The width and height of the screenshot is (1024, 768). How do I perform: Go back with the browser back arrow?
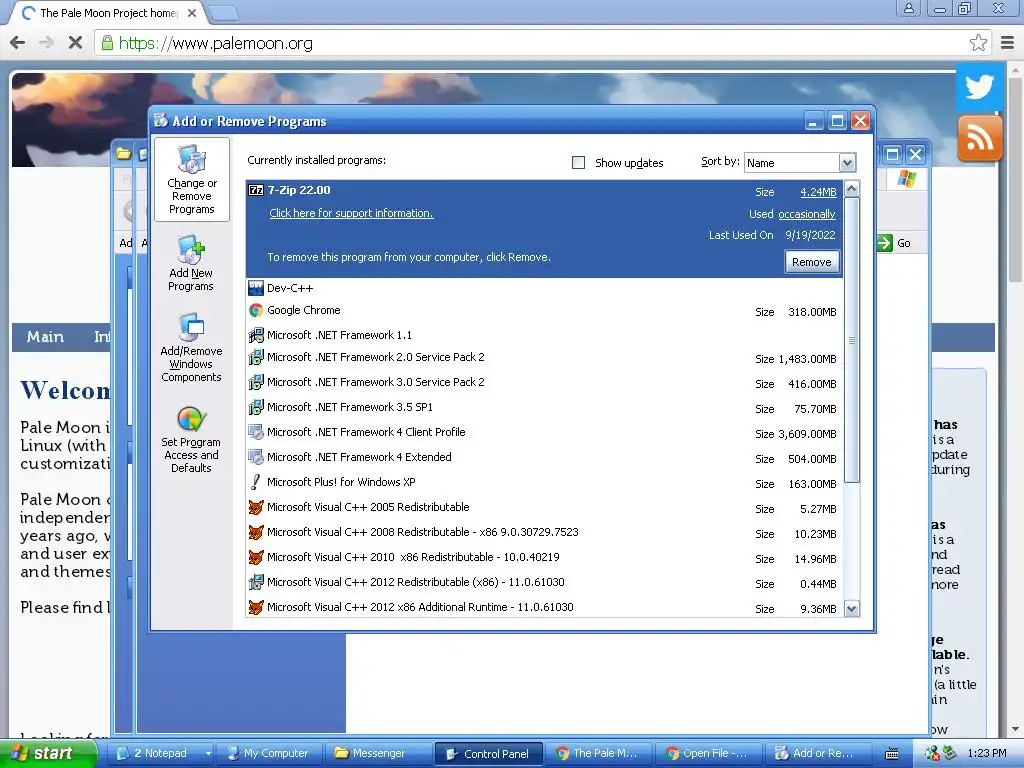(x=18, y=43)
